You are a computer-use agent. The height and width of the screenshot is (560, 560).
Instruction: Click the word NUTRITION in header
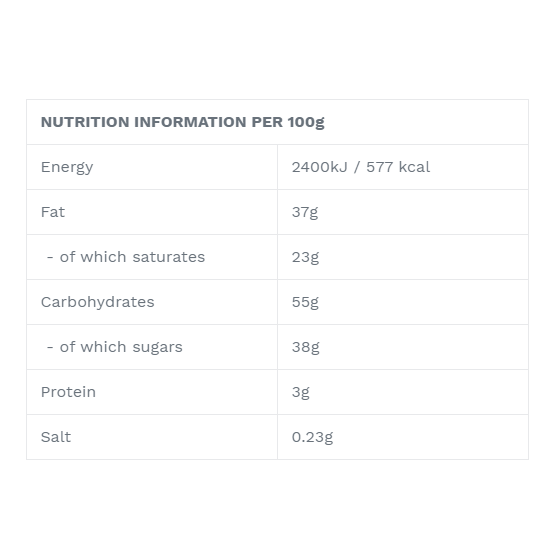point(85,122)
